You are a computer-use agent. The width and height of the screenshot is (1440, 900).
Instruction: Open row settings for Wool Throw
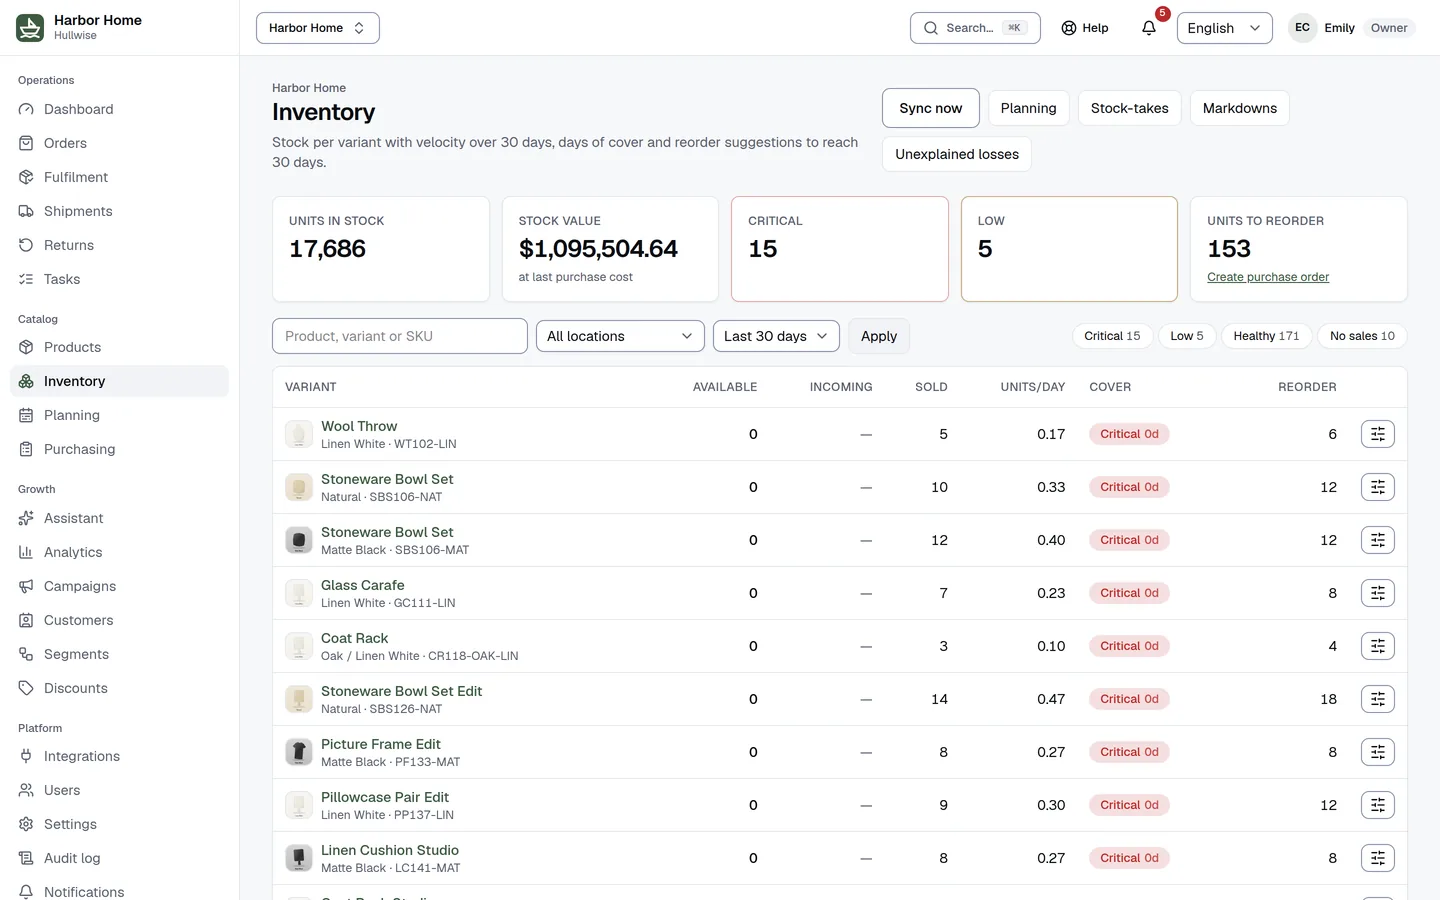click(1377, 434)
